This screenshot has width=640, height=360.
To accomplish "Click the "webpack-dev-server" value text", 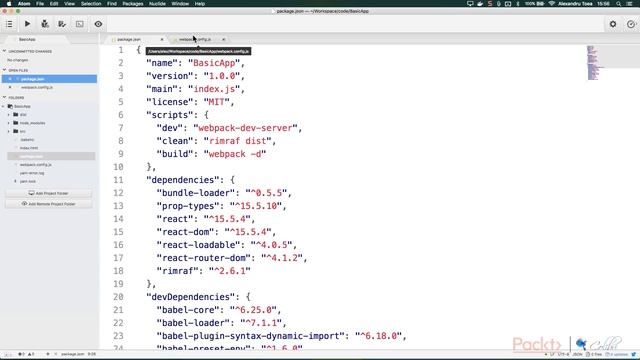I will (x=245, y=128).
